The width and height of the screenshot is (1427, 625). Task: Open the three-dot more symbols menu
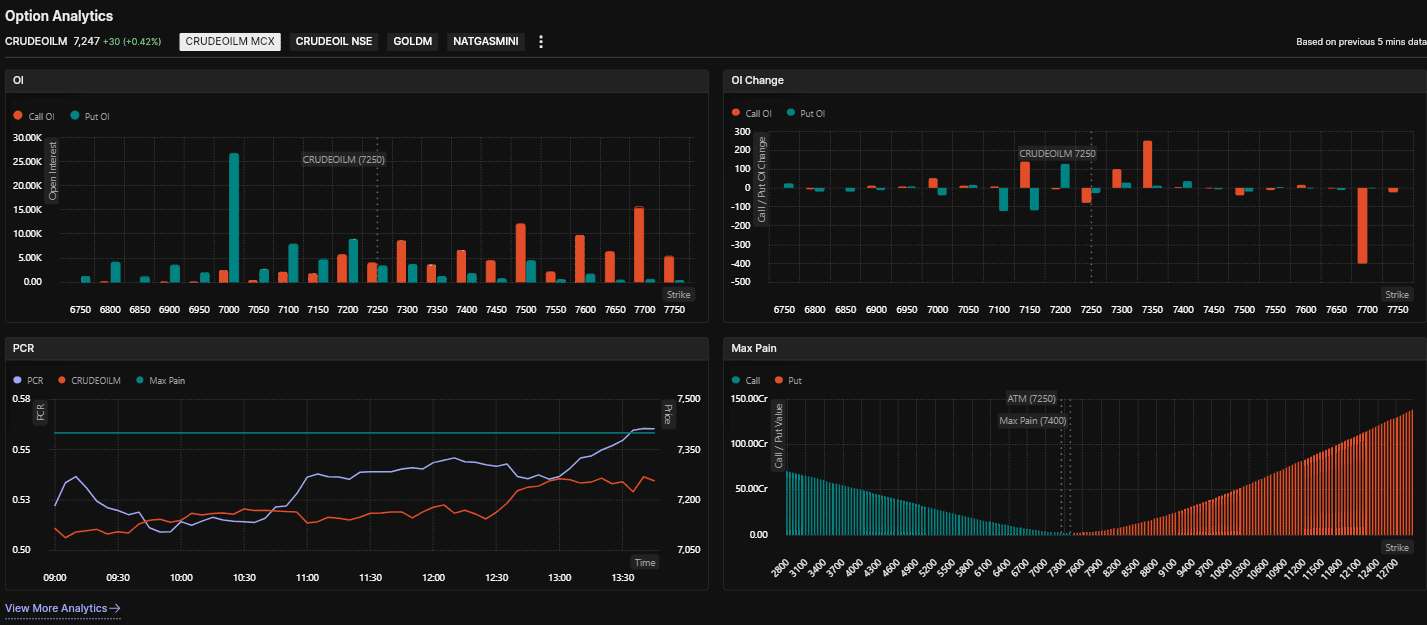pyautogui.click(x=541, y=42)
